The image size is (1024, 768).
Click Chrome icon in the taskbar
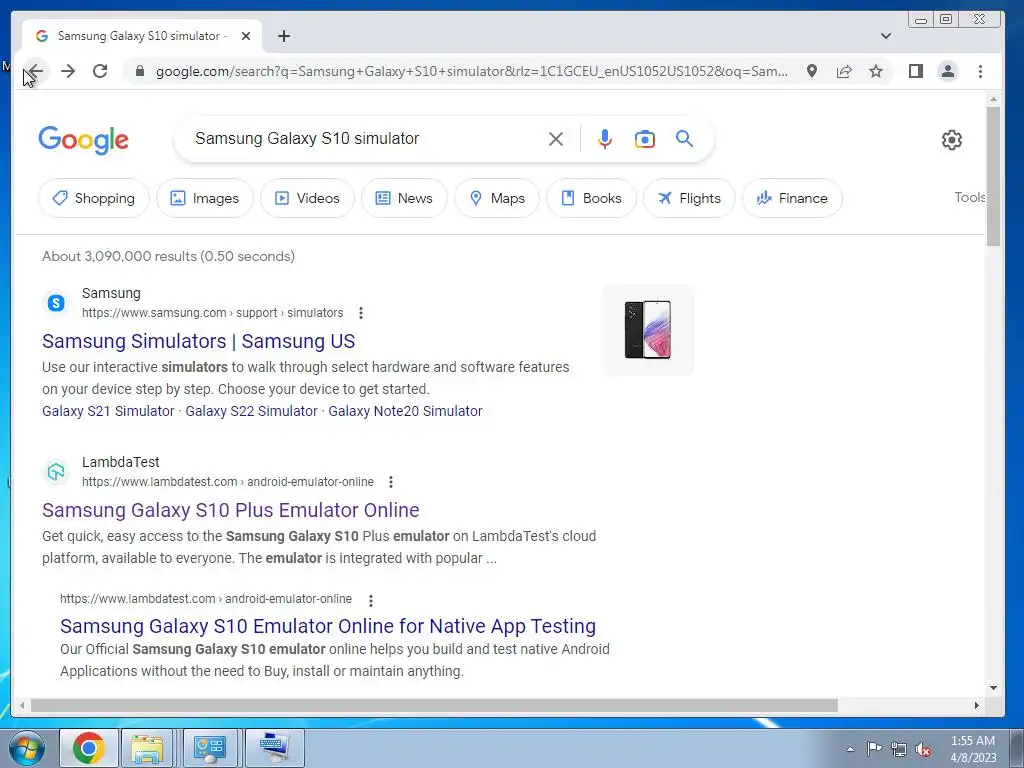point(89,748)
